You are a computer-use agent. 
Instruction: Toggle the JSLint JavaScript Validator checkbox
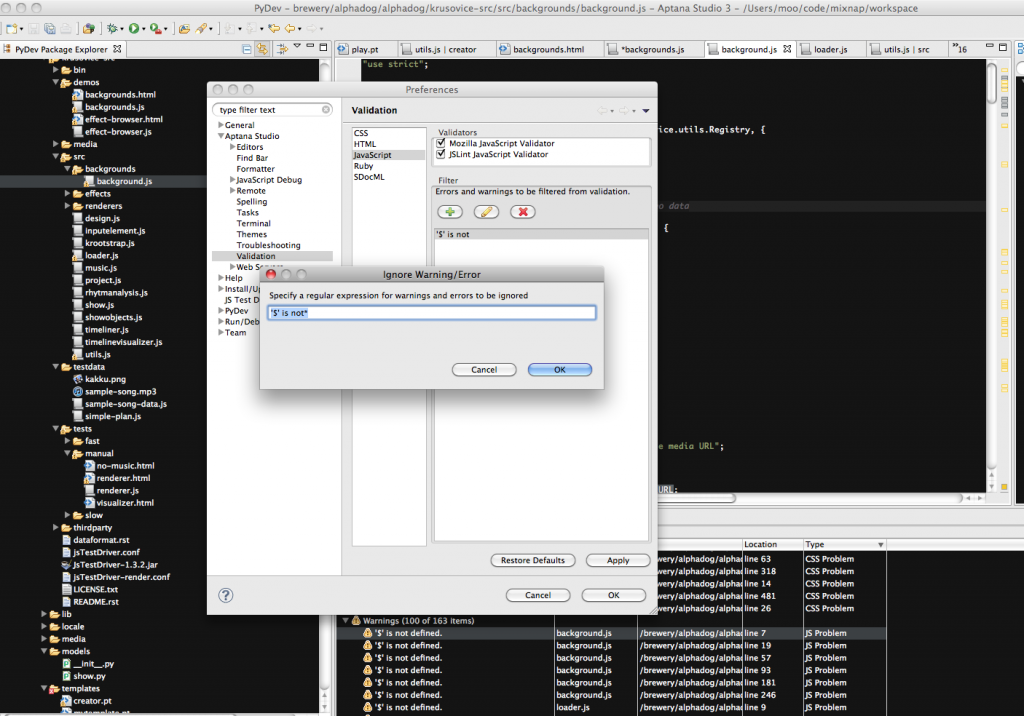(x=441, y=154)
